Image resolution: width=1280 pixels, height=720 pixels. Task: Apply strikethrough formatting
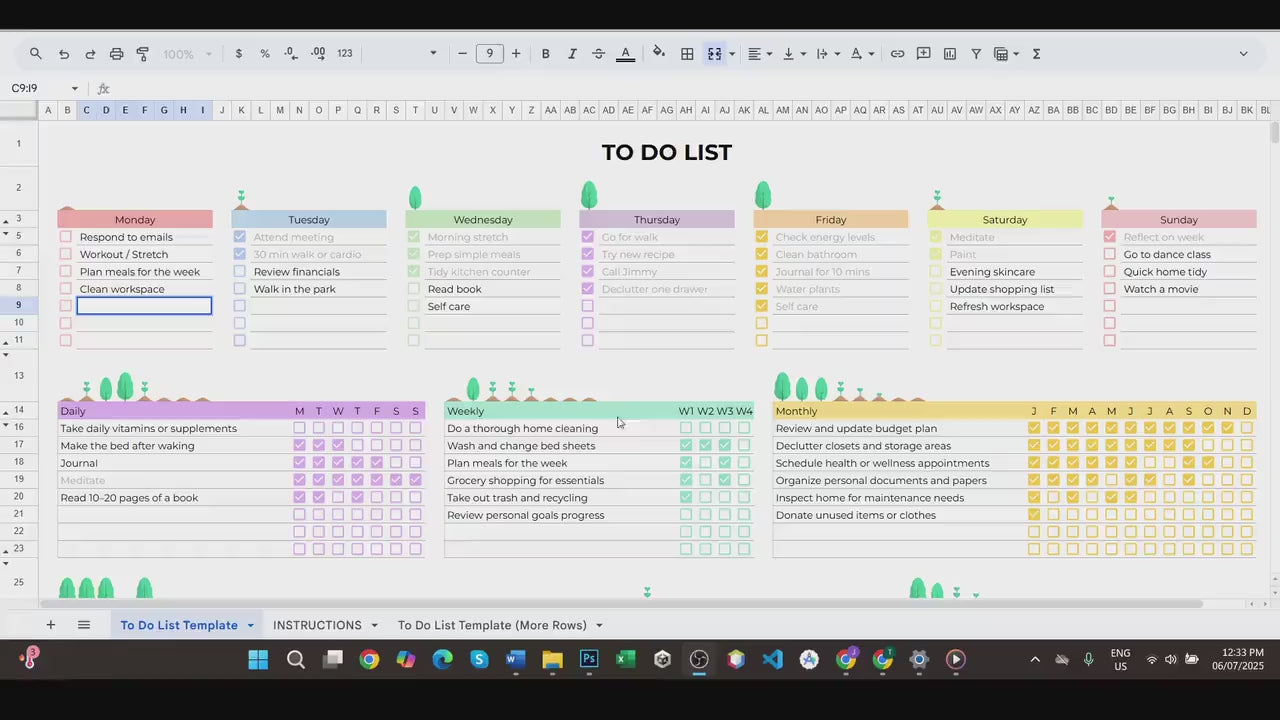coord(598,54)
